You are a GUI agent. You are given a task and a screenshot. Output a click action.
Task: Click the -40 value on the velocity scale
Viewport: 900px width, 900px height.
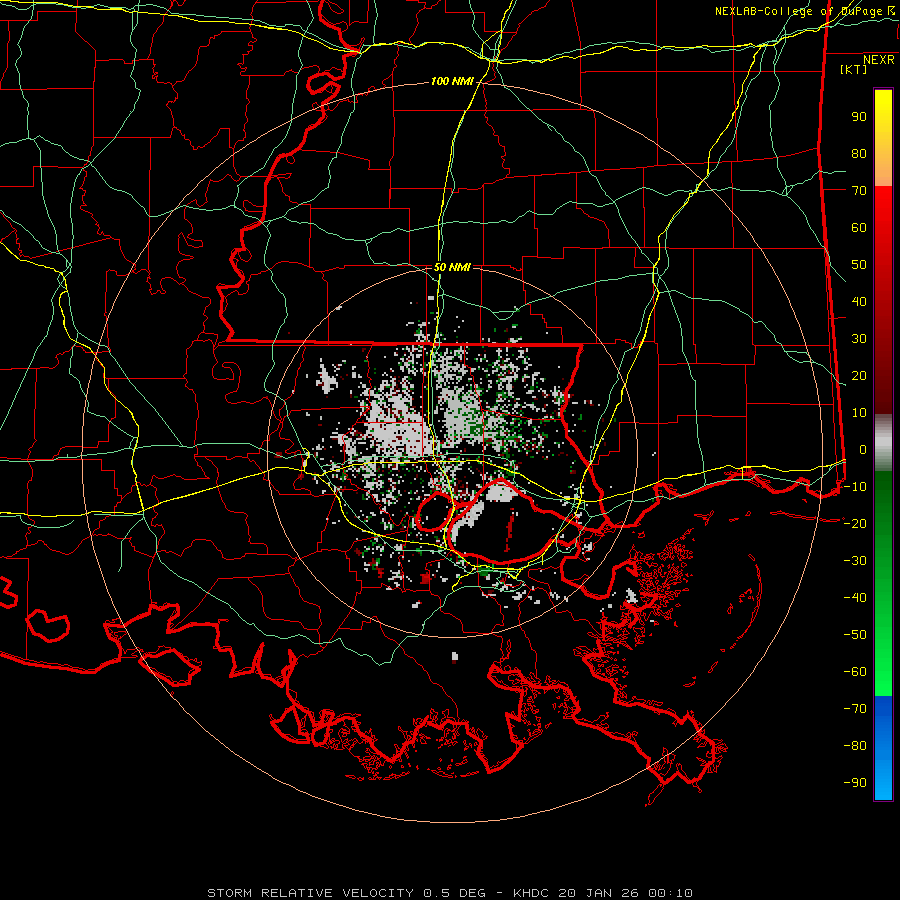tap(855, 598)
